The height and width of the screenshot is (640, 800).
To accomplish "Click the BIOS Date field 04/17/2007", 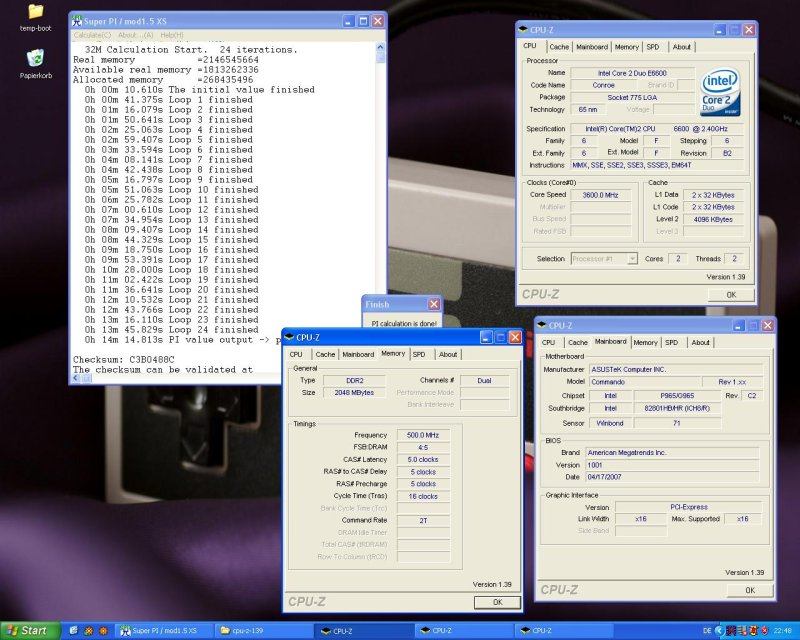I will 672,477.
